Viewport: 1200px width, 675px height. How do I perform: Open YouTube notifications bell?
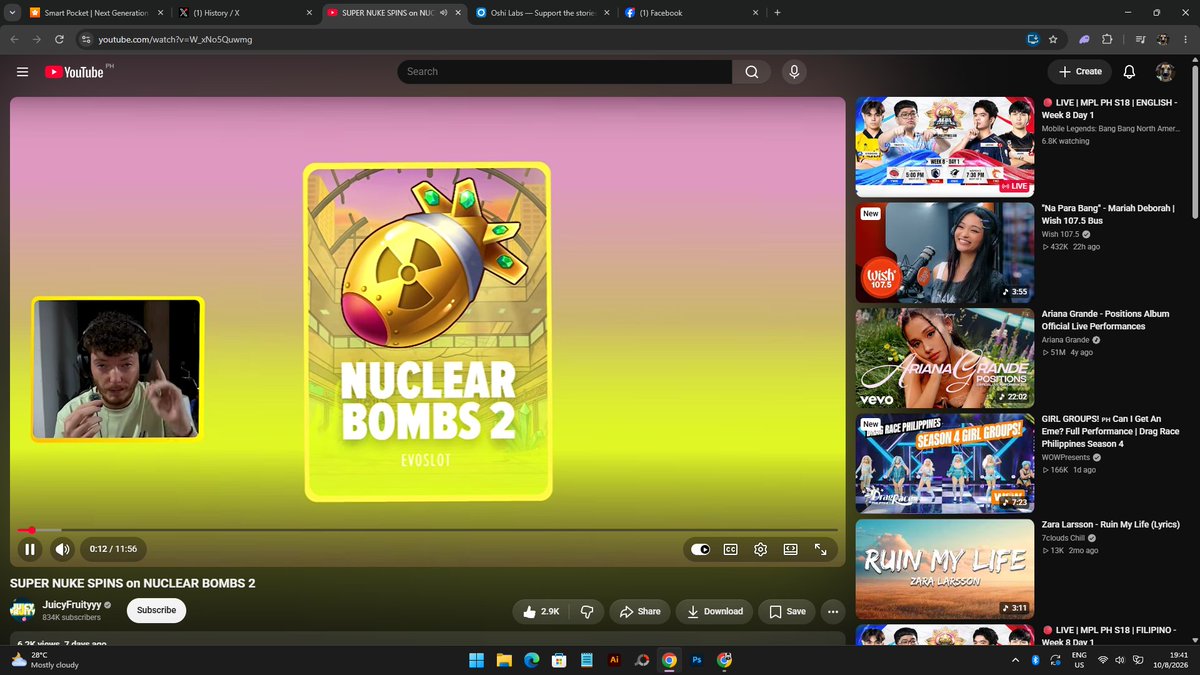coord(1129,72)
